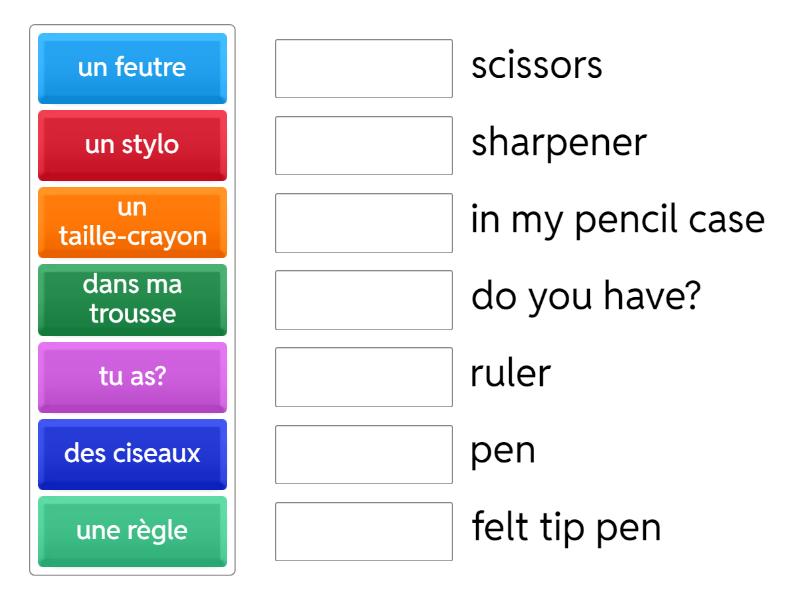The width and height of the screenshot is (800, 600).
Task: Click the answer box next to 'ruler'
Action: coord(364,376)
